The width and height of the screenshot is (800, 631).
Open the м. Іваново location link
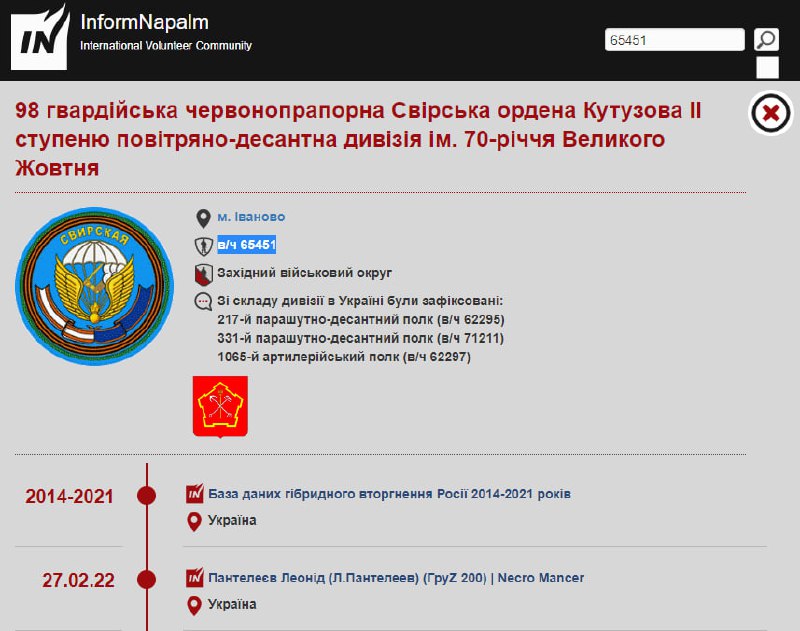coord(251,217)
